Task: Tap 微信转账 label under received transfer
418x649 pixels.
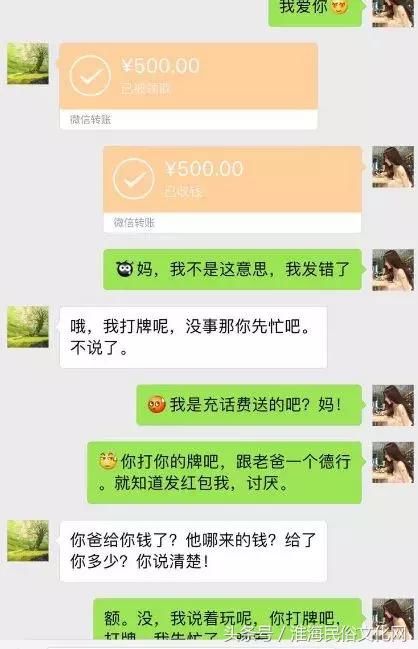Action: (90, 120)
